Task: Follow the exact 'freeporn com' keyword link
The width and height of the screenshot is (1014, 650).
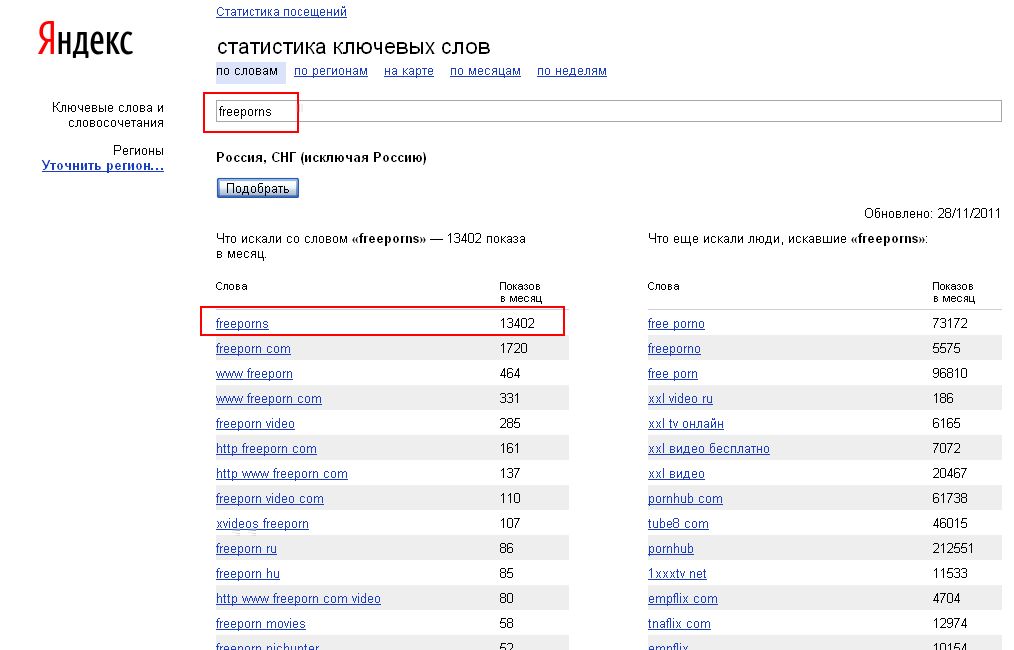Action: 254,349
